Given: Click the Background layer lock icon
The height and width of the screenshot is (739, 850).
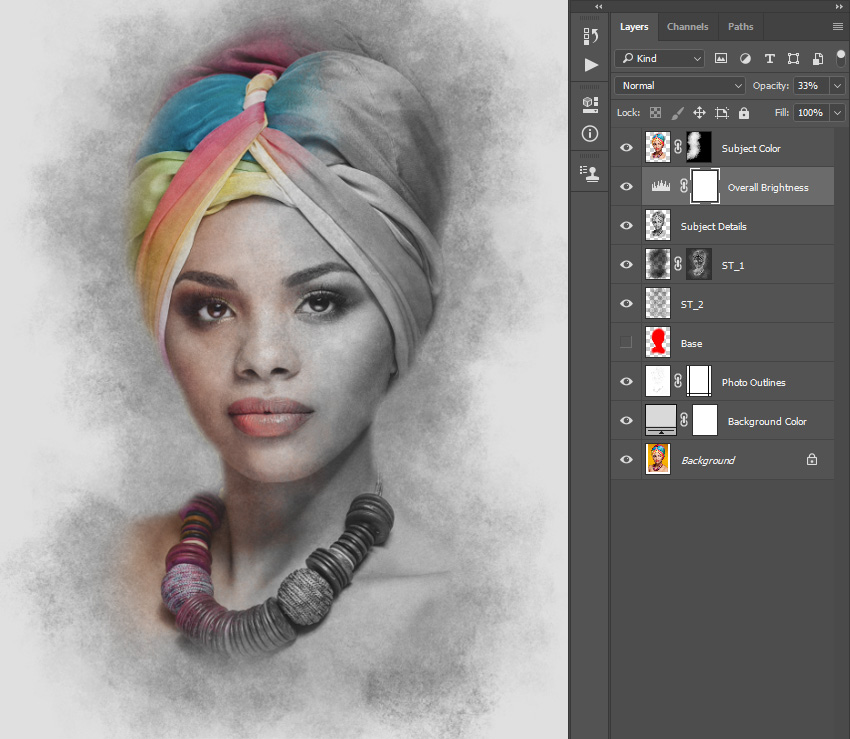Looking at the screenshot, I should [812, 459].
